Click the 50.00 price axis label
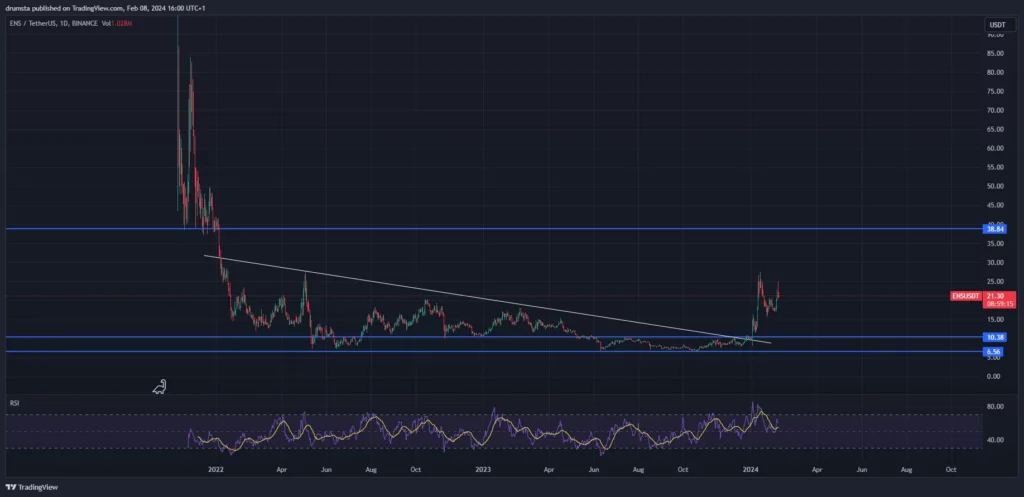Screen dimensions: 1024x497 995,186
